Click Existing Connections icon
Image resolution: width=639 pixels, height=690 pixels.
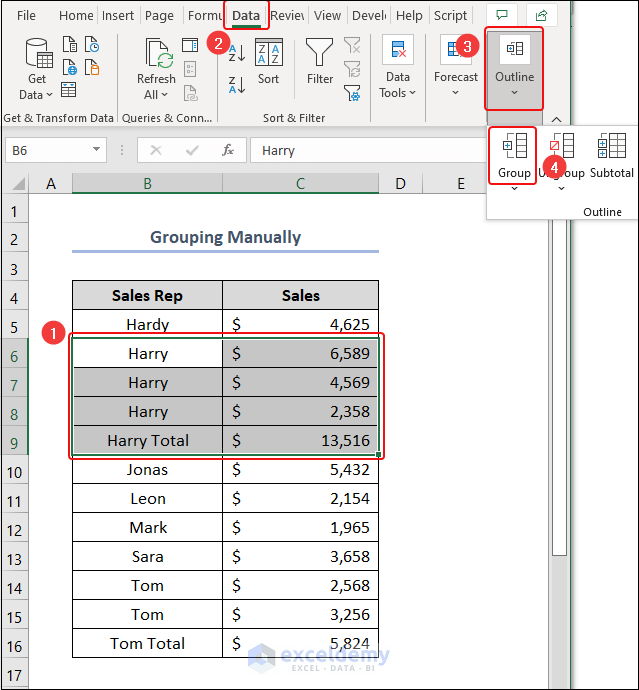point(92,67)
